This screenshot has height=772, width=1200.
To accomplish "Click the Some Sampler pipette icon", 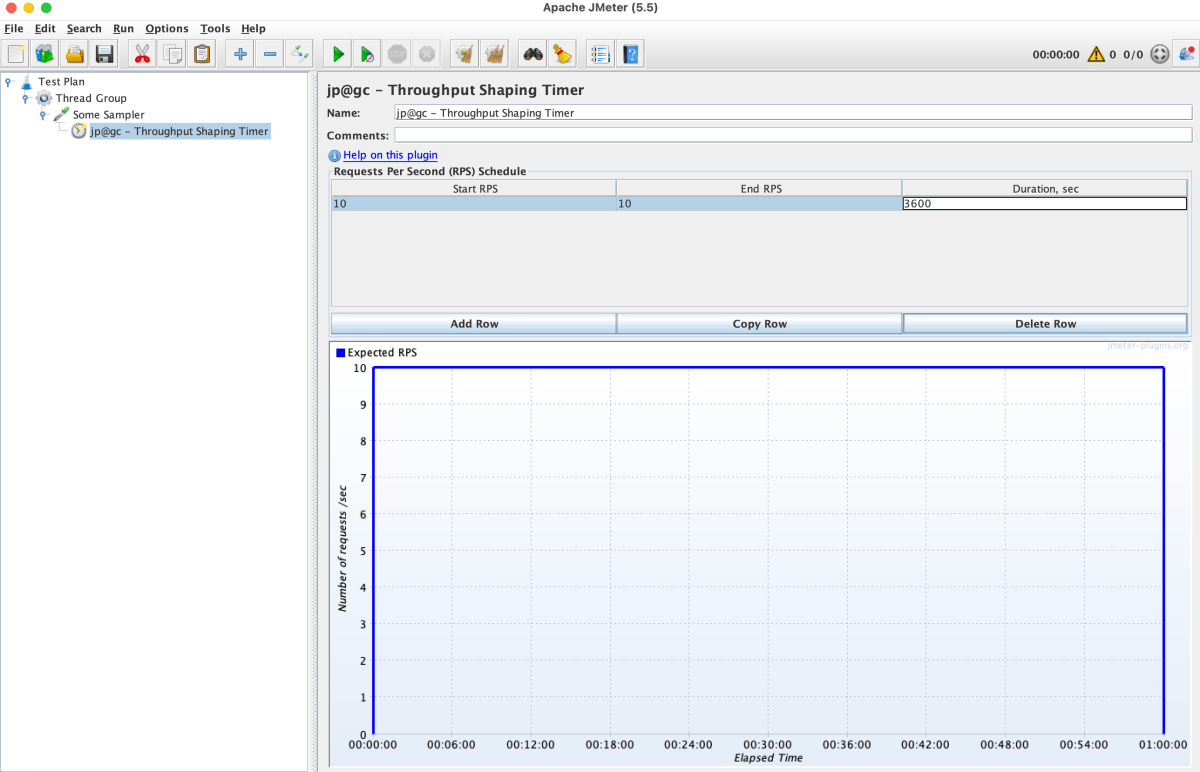I will click(x=61, y=115).
